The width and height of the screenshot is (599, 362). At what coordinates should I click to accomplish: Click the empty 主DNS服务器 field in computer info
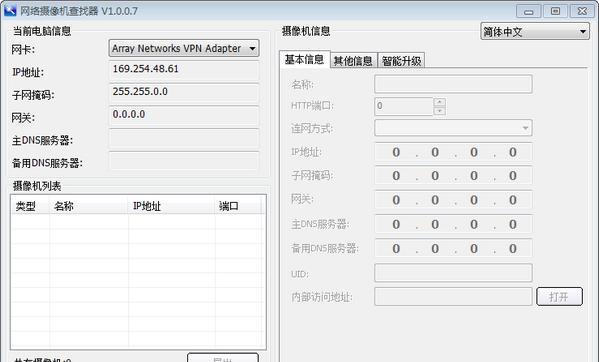point(184,139)
